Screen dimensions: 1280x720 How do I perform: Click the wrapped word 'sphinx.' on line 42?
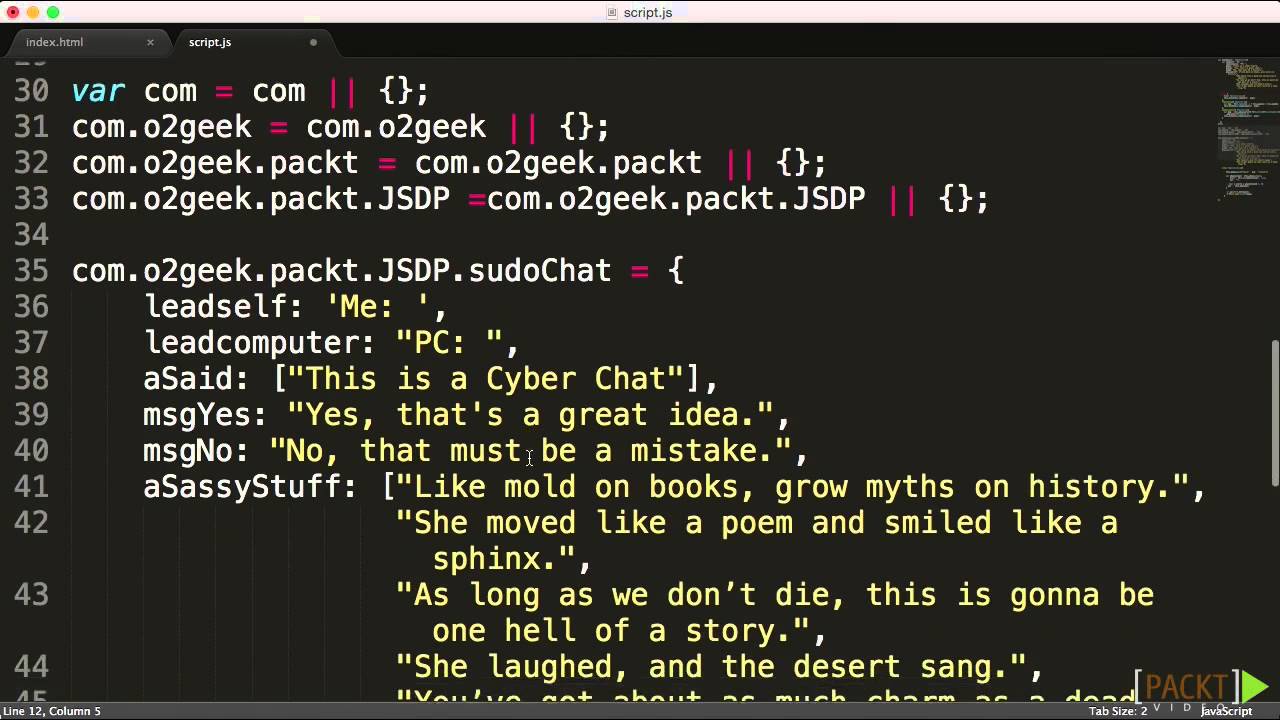(495, 559)
